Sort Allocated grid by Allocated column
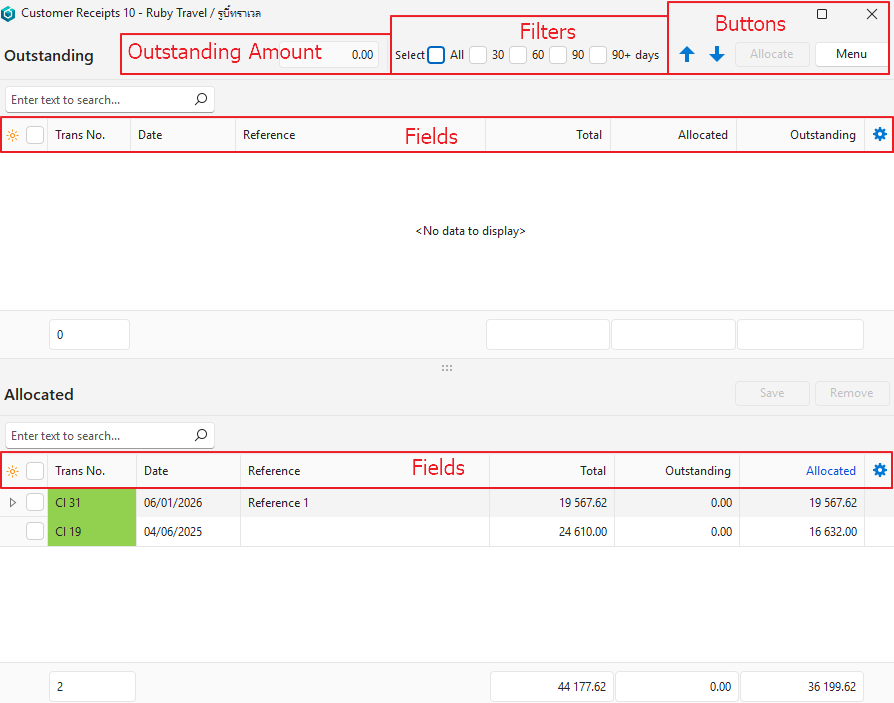The width and height of the screenshot is (894, 703). 830,471
